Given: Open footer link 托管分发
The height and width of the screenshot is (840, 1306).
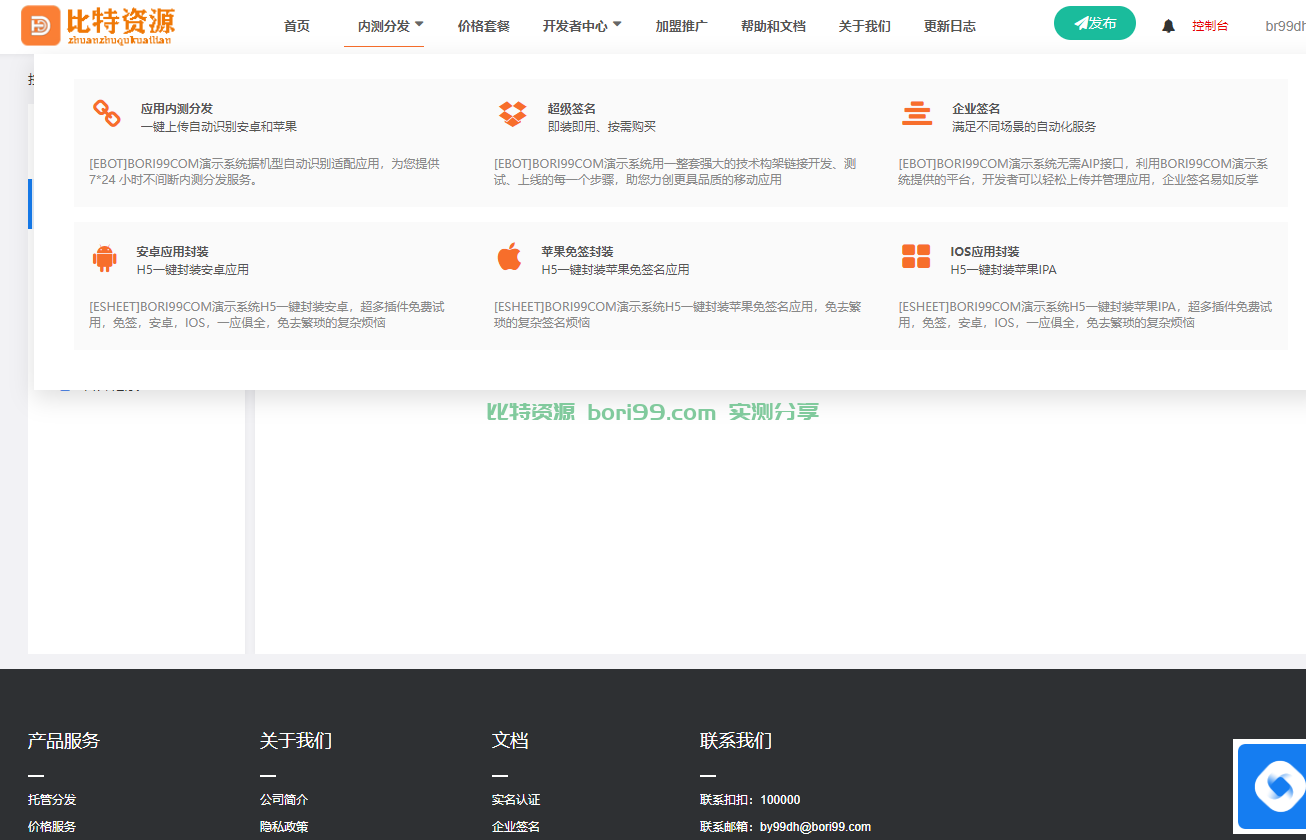Looking at the screenshot, I should click(52, 800).
